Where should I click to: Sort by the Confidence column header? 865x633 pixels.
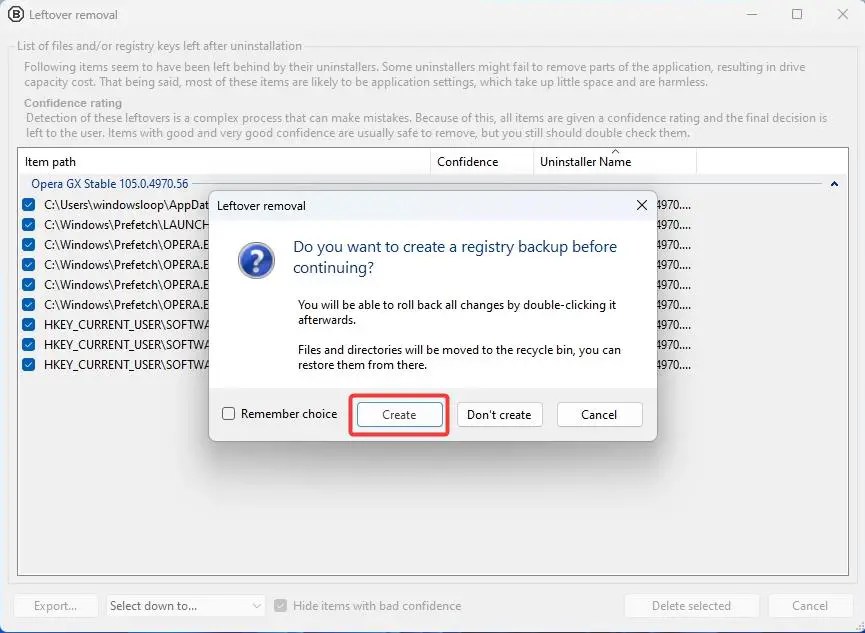pos(482,162)
